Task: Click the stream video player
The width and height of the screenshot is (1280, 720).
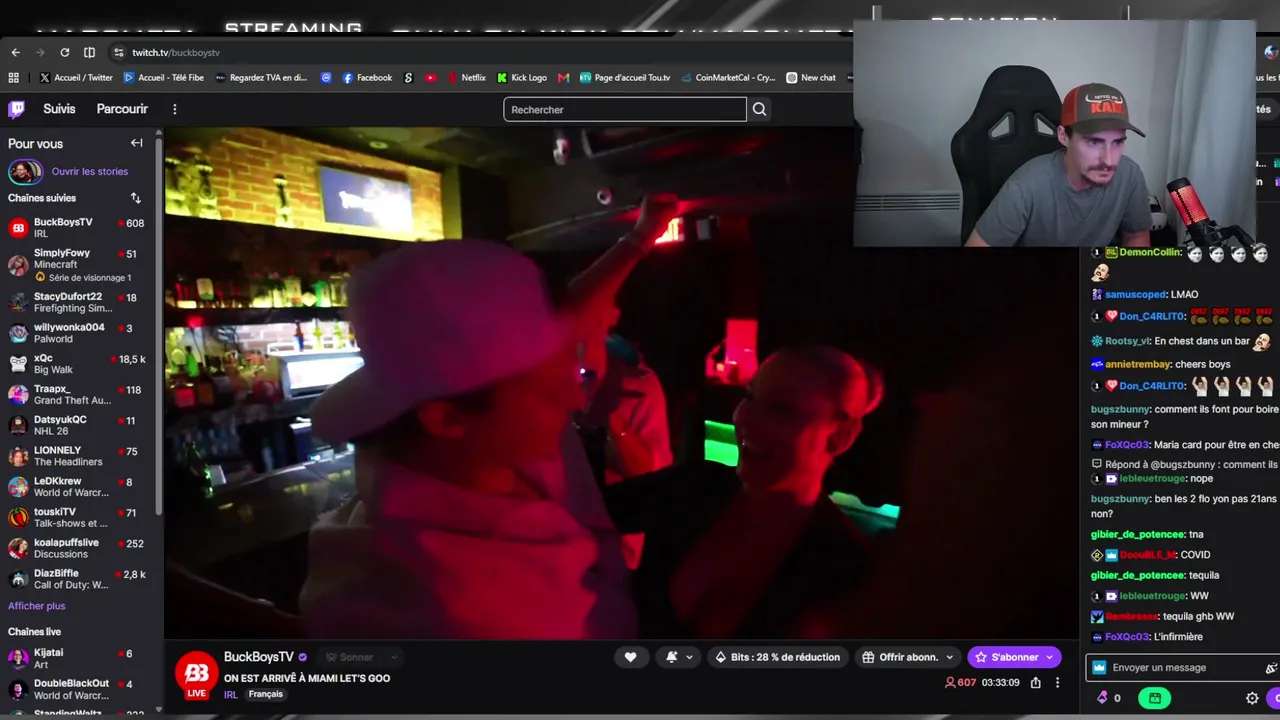Action: pos(620,384)
